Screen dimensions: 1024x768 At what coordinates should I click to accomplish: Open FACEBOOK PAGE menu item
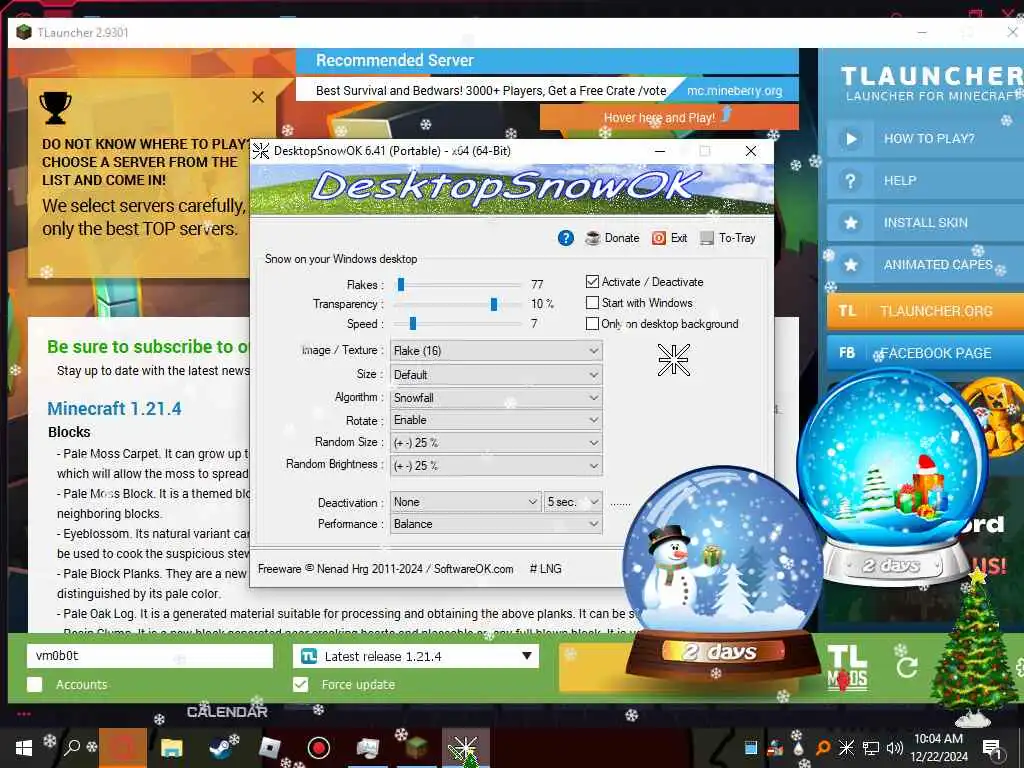pyautogui.click(x=925, y=353)
